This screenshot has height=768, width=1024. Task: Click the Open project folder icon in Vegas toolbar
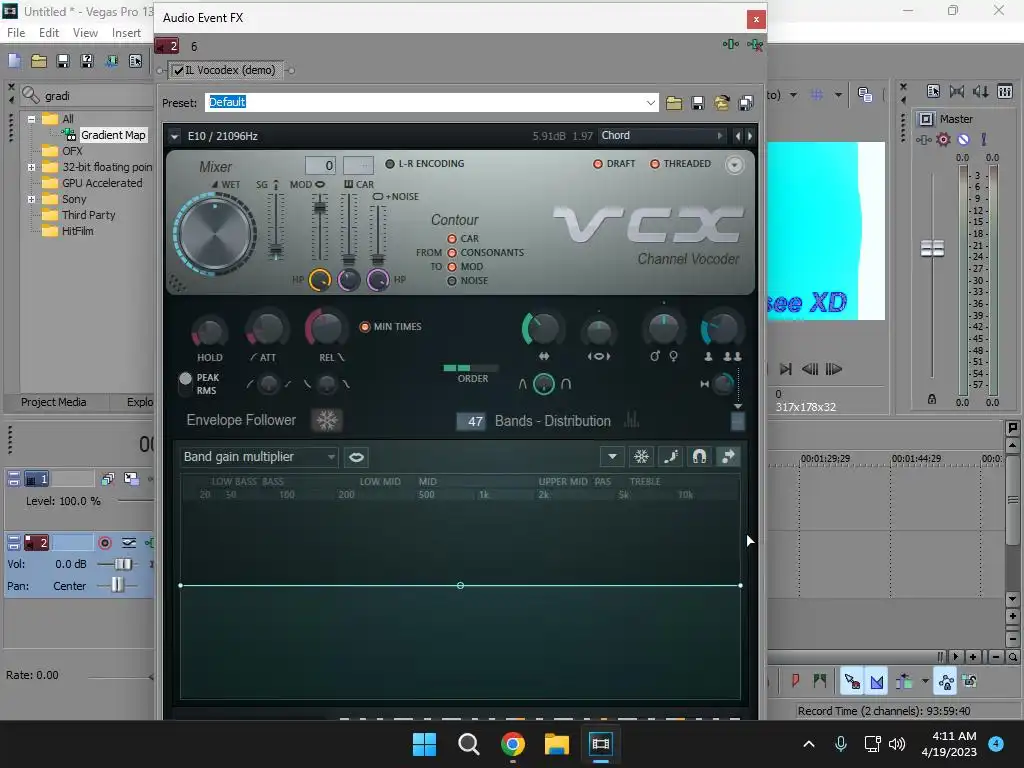pyautogui.click(x=39, y=61)
